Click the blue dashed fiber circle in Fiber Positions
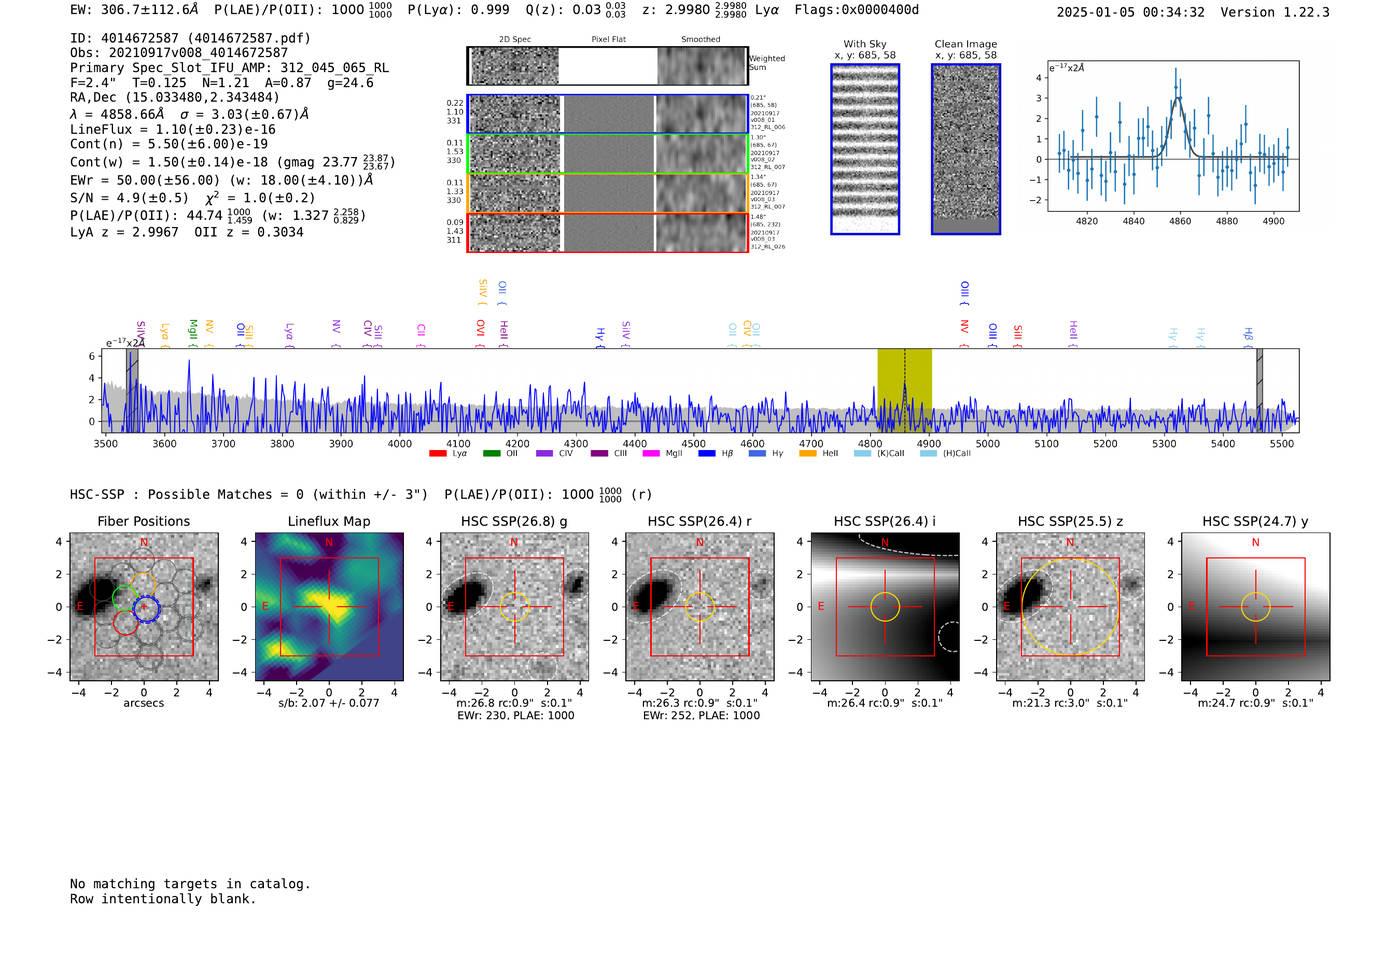Image resolution: width=1400 pixels, height=953 pixels. [x=147, y=607]
